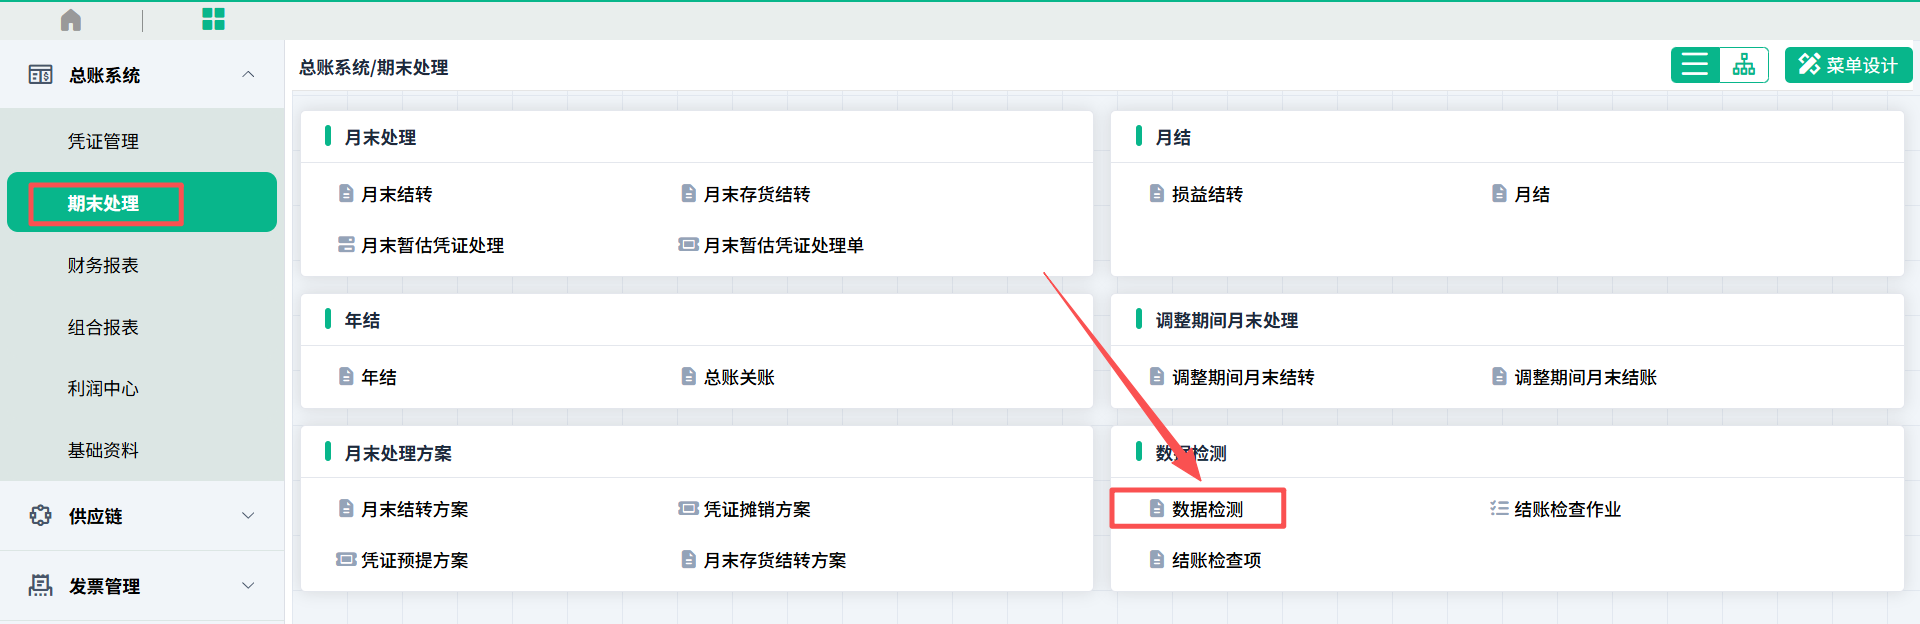Open 财务报表 from the sidebar
This screenshot has width=1920, height=624.
point(103,265)
